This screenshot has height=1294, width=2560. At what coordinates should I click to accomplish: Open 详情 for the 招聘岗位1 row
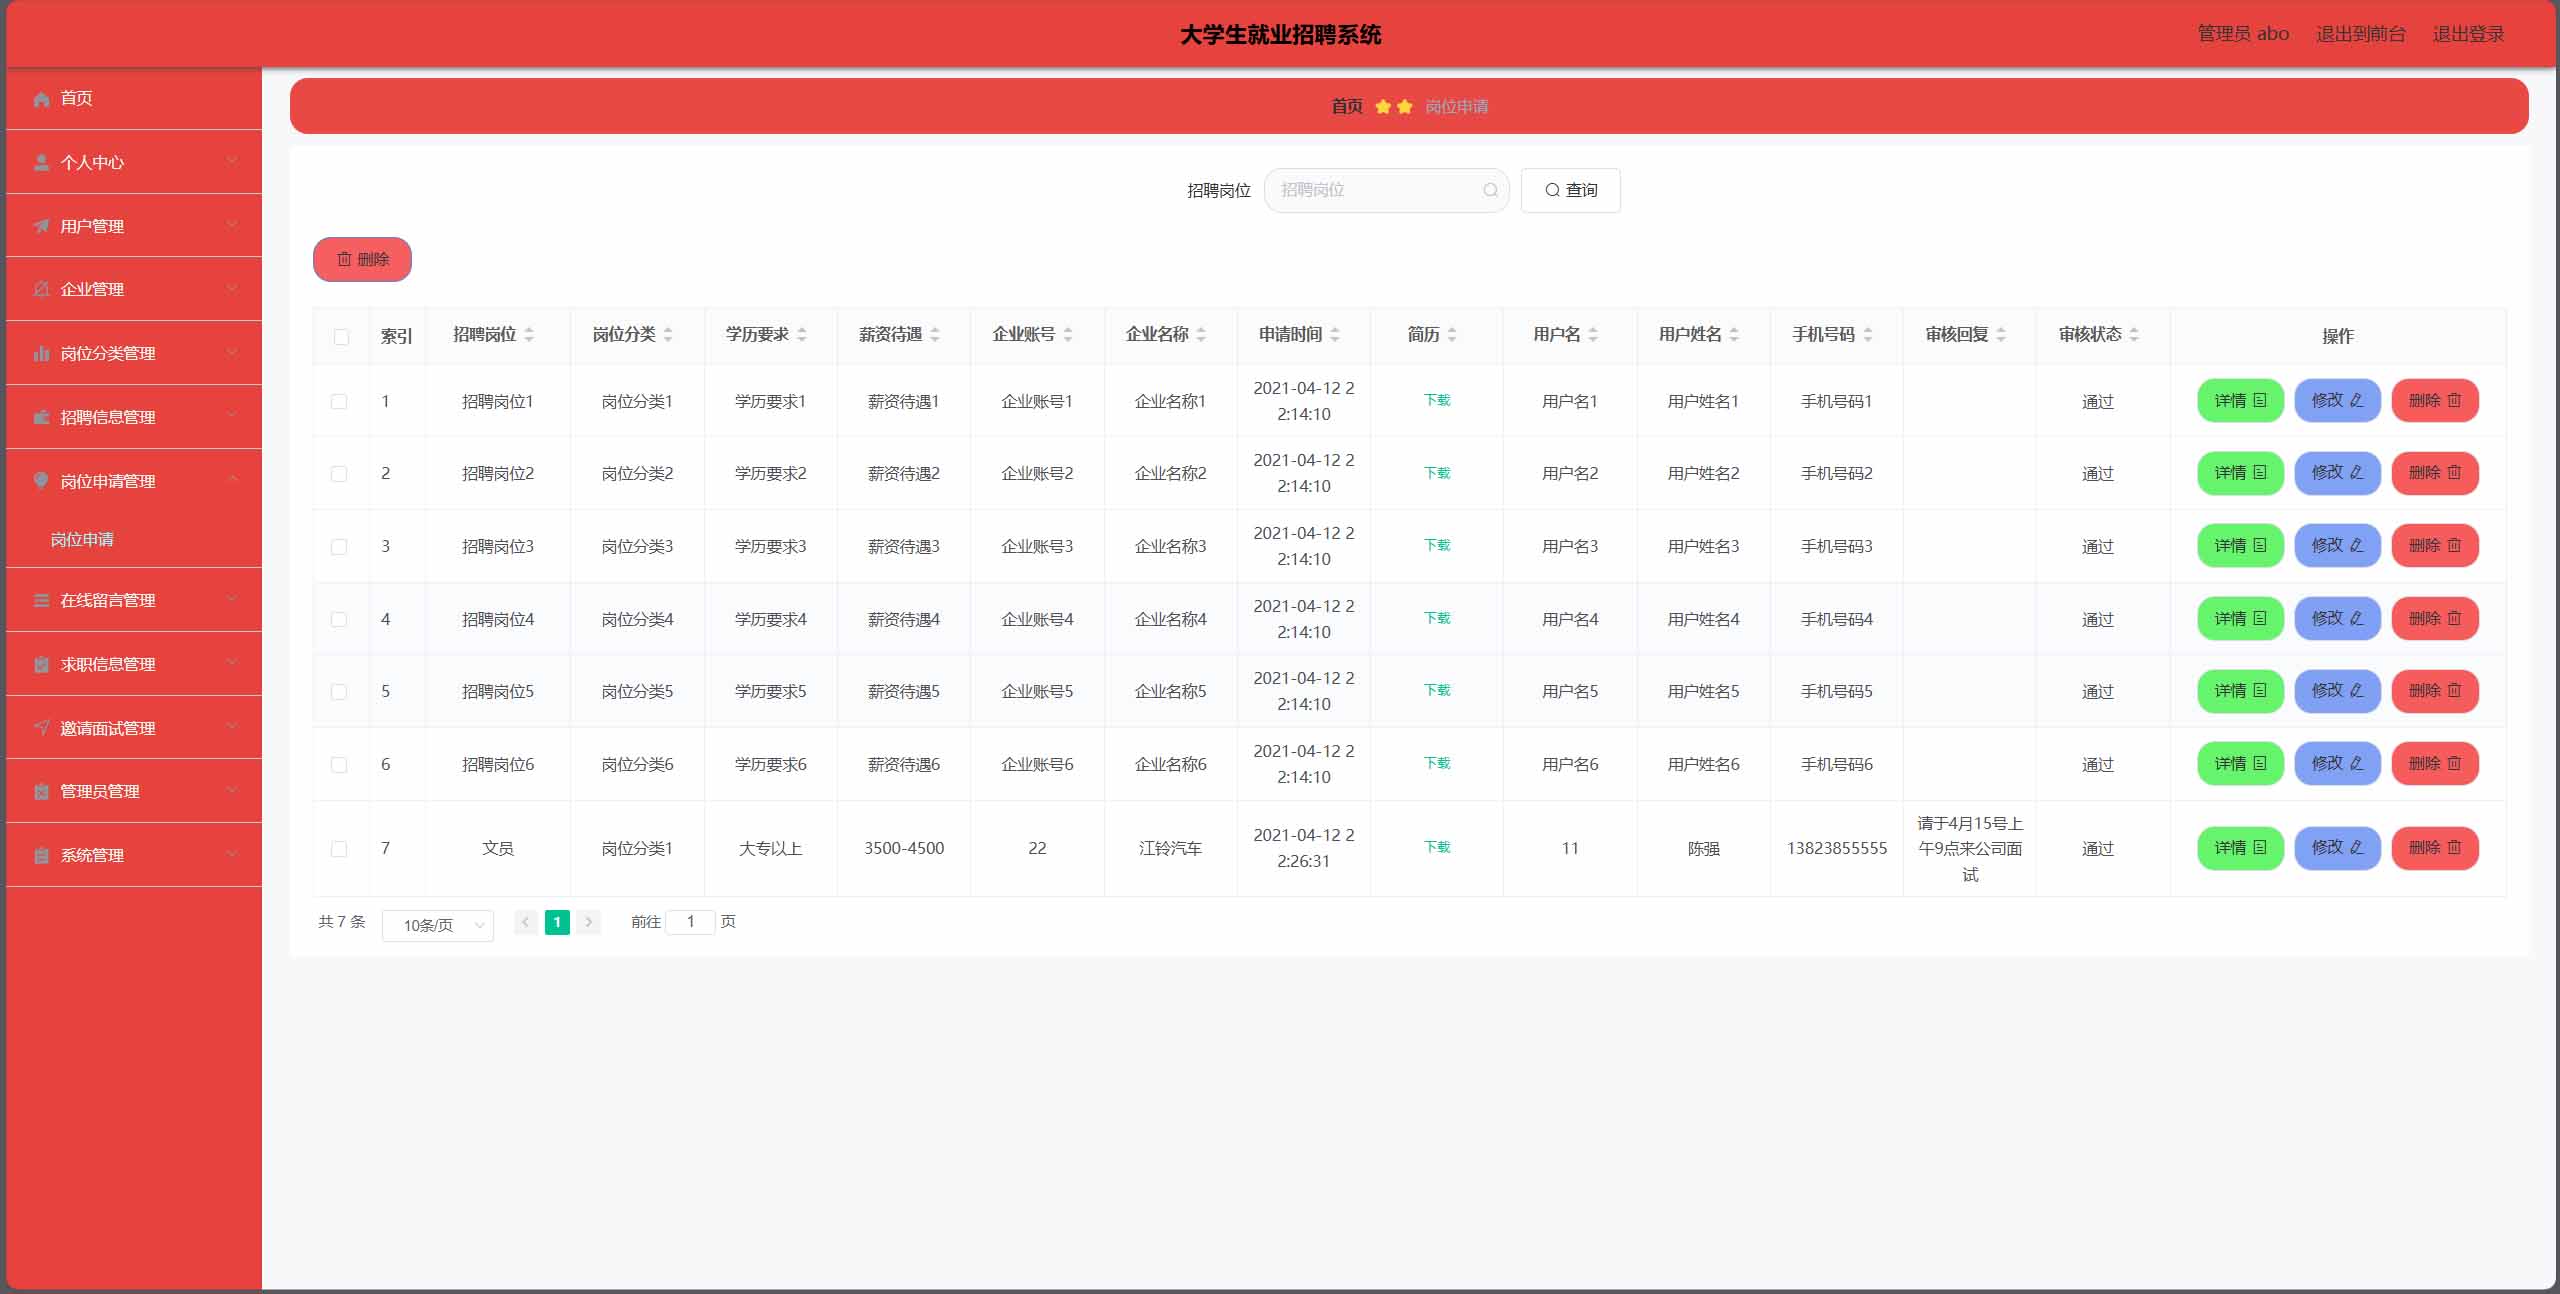coord(2240,401)
